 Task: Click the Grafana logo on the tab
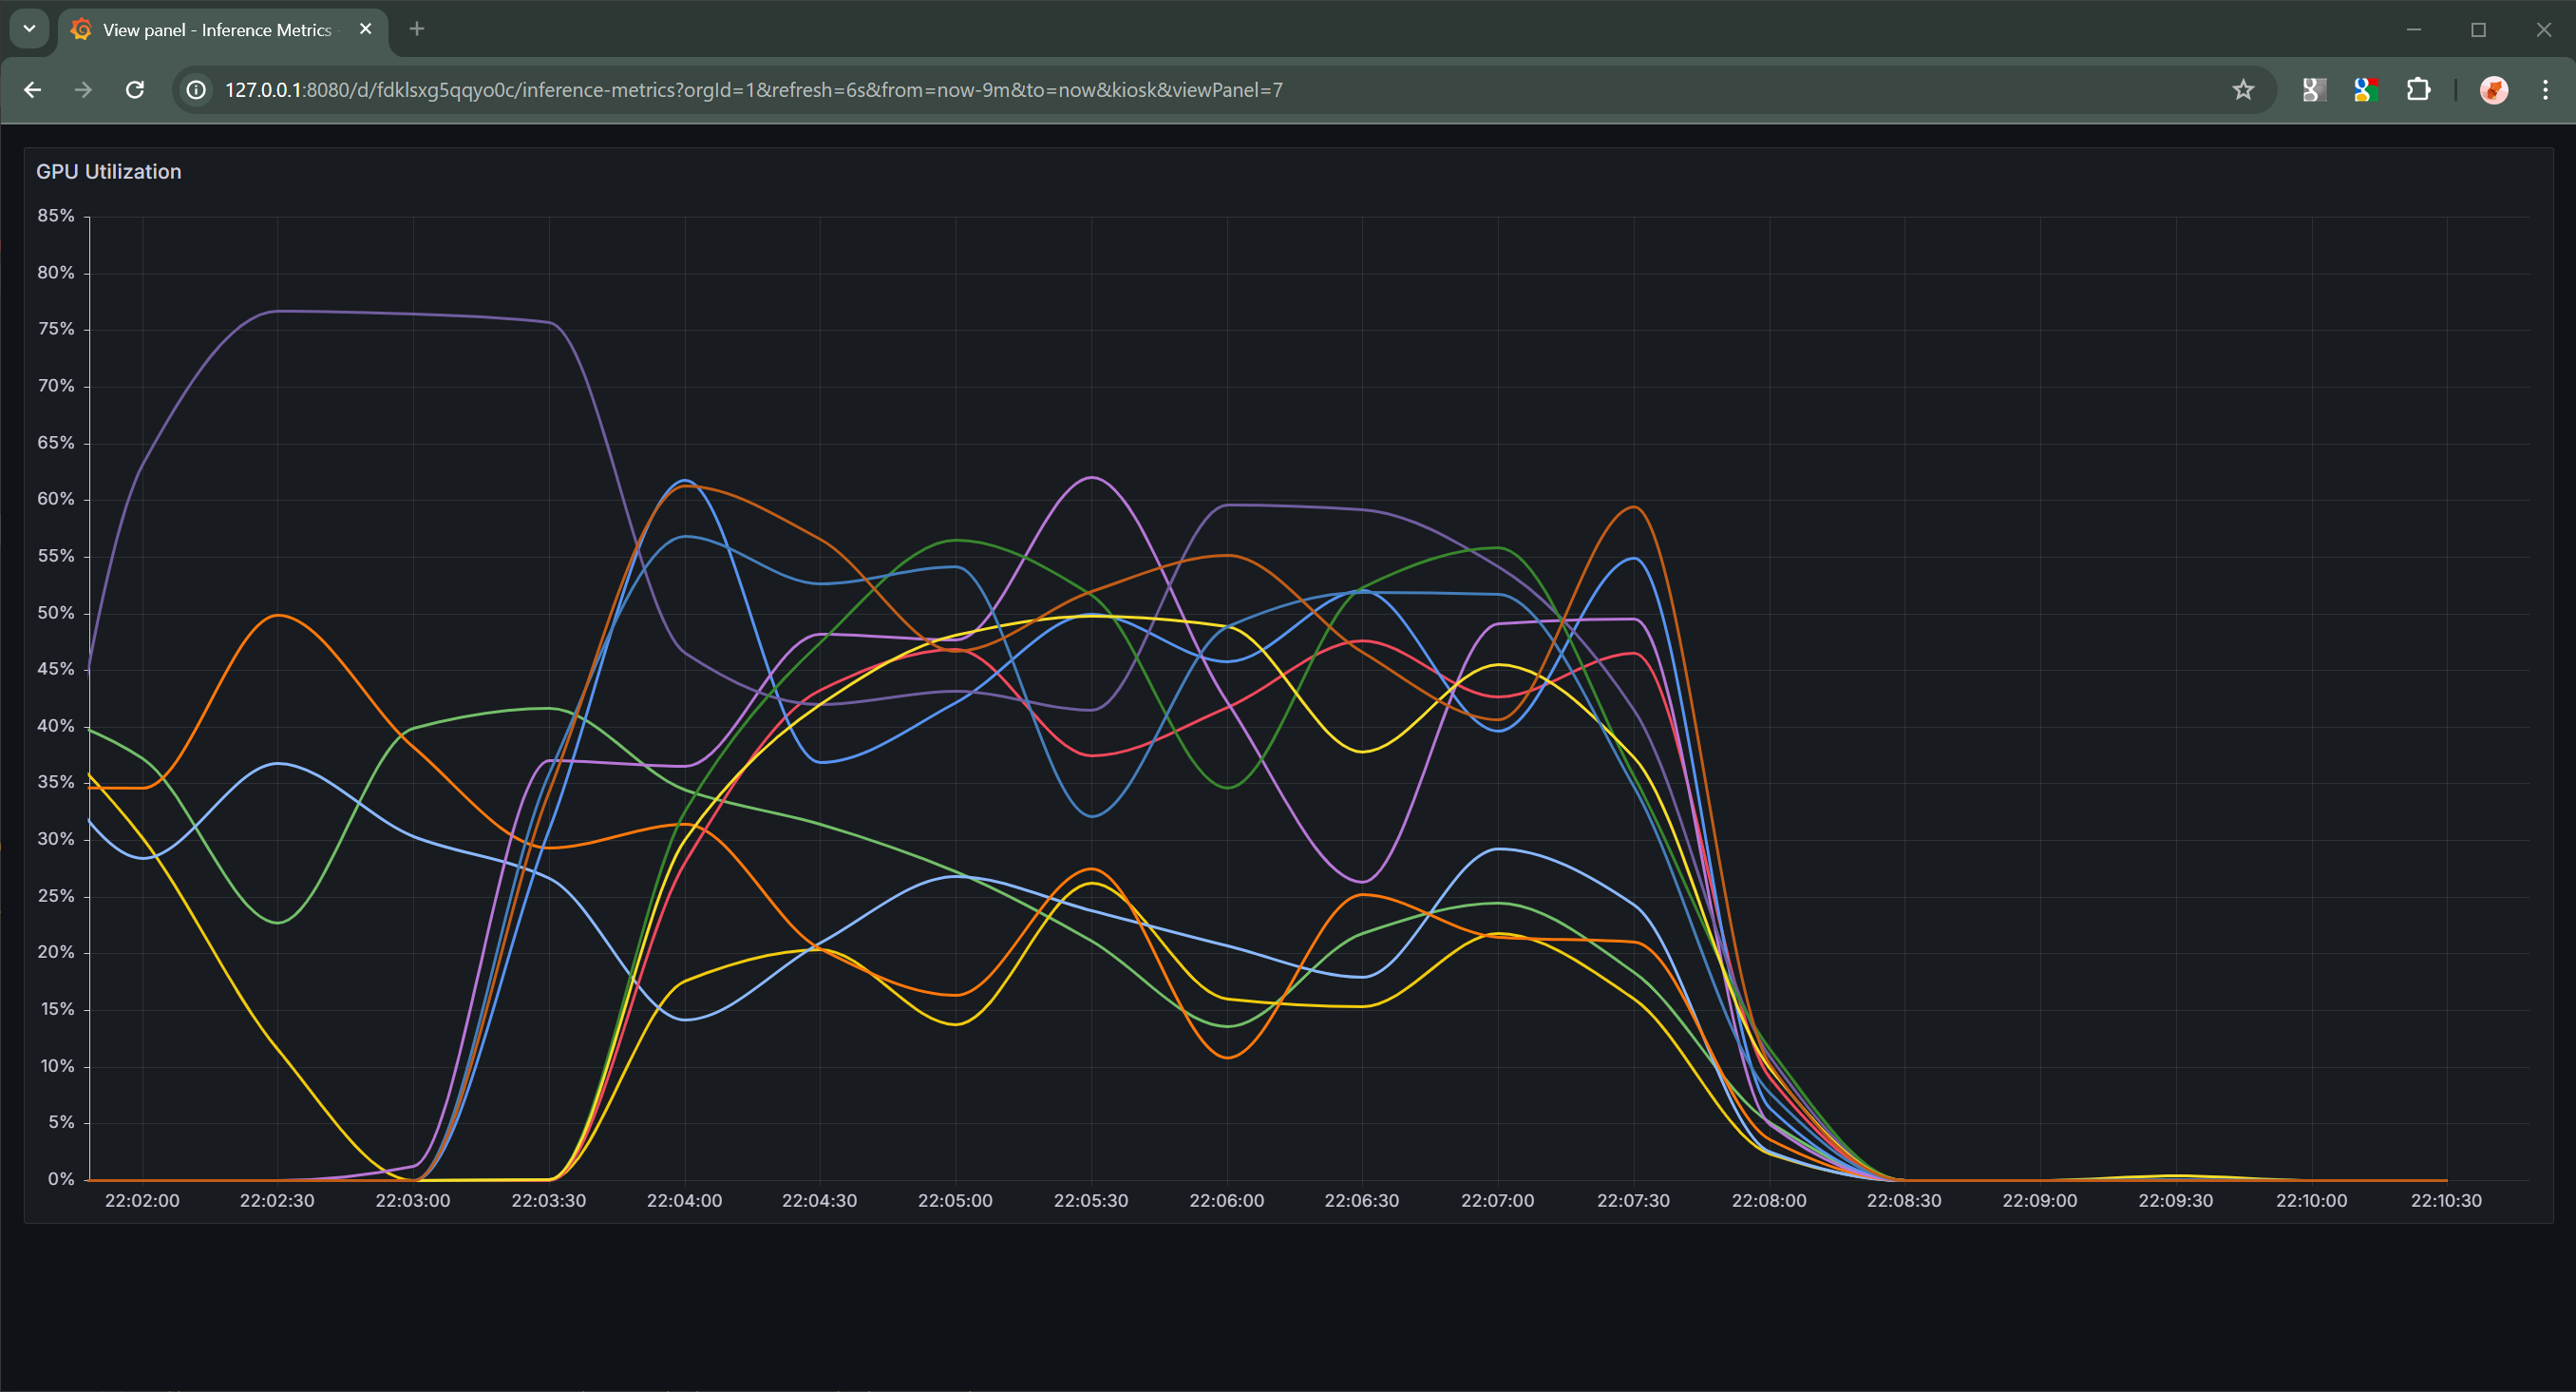pyautogui.click(x=81, y=29)
